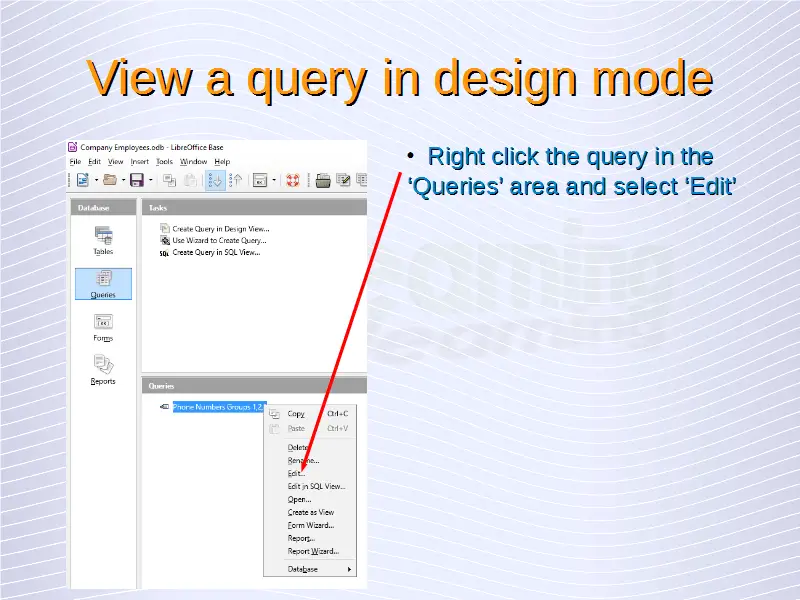Viewport: 800px width, 600px height.
Task: Click the Copy toolbar icon
Action: tap(168, 181)
